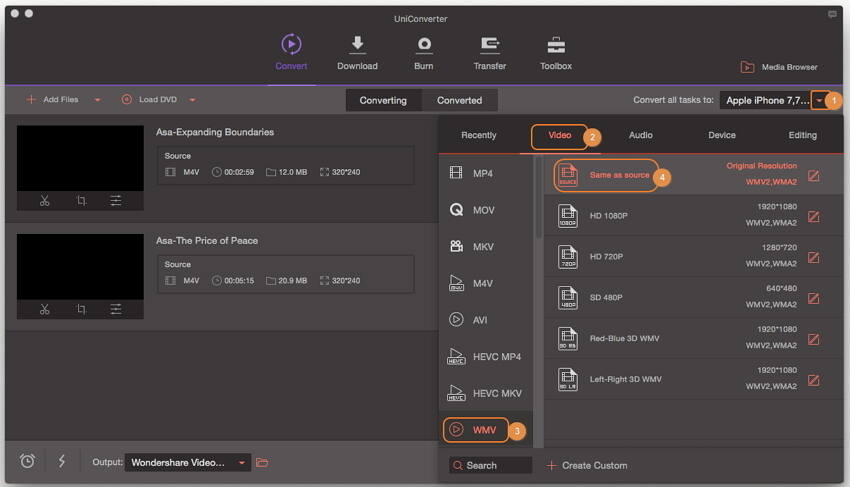The height and width of the screenshot is (487, 850).
Task: Choose HEVC MP4 in the format list
Action: (486, 356)
